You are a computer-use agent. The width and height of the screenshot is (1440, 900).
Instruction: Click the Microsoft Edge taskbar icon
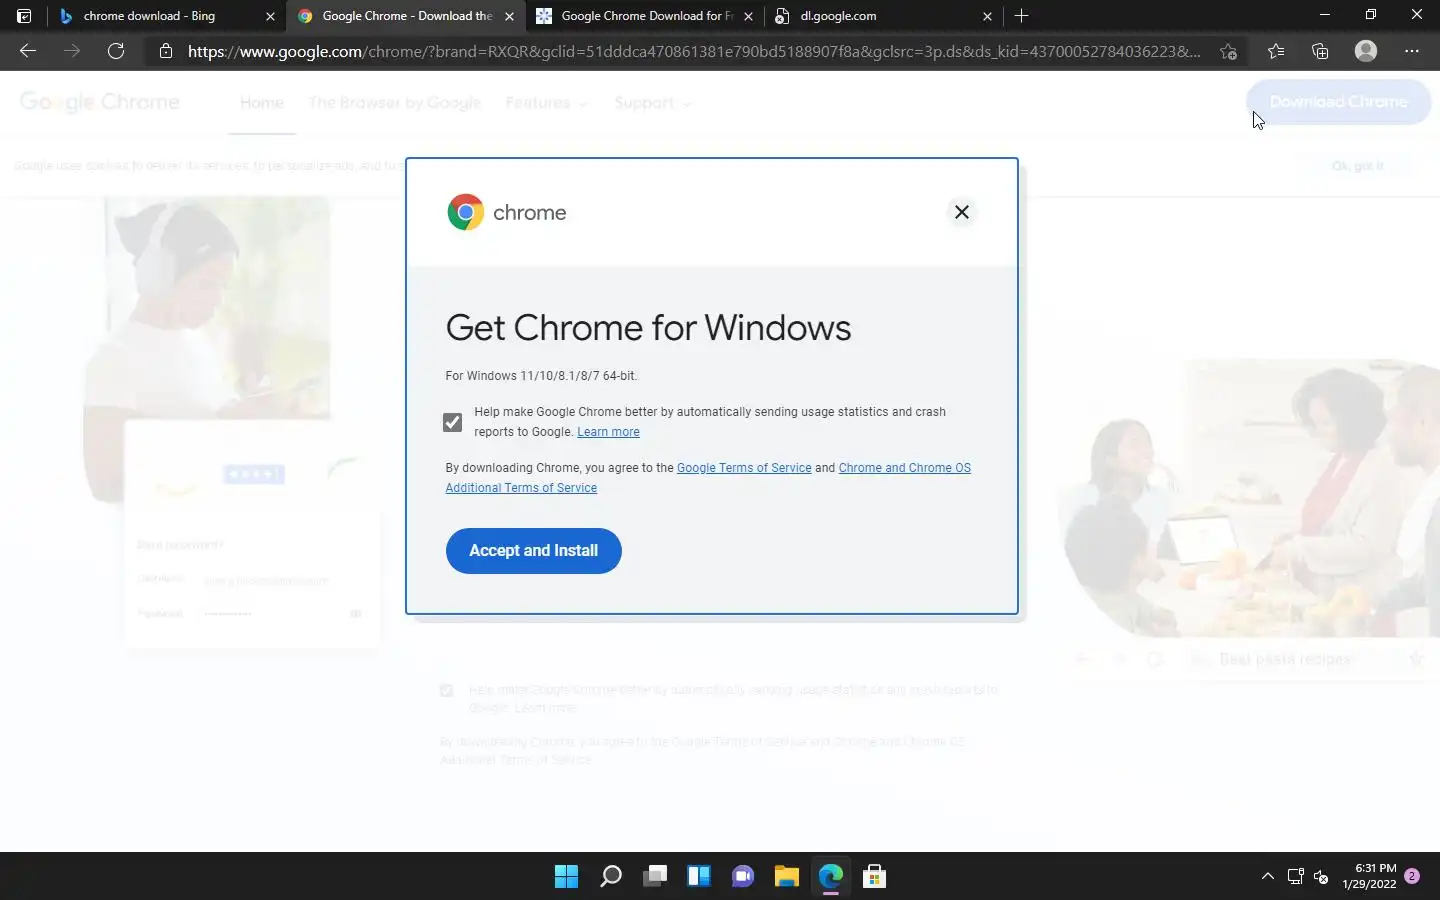point(830,877)
